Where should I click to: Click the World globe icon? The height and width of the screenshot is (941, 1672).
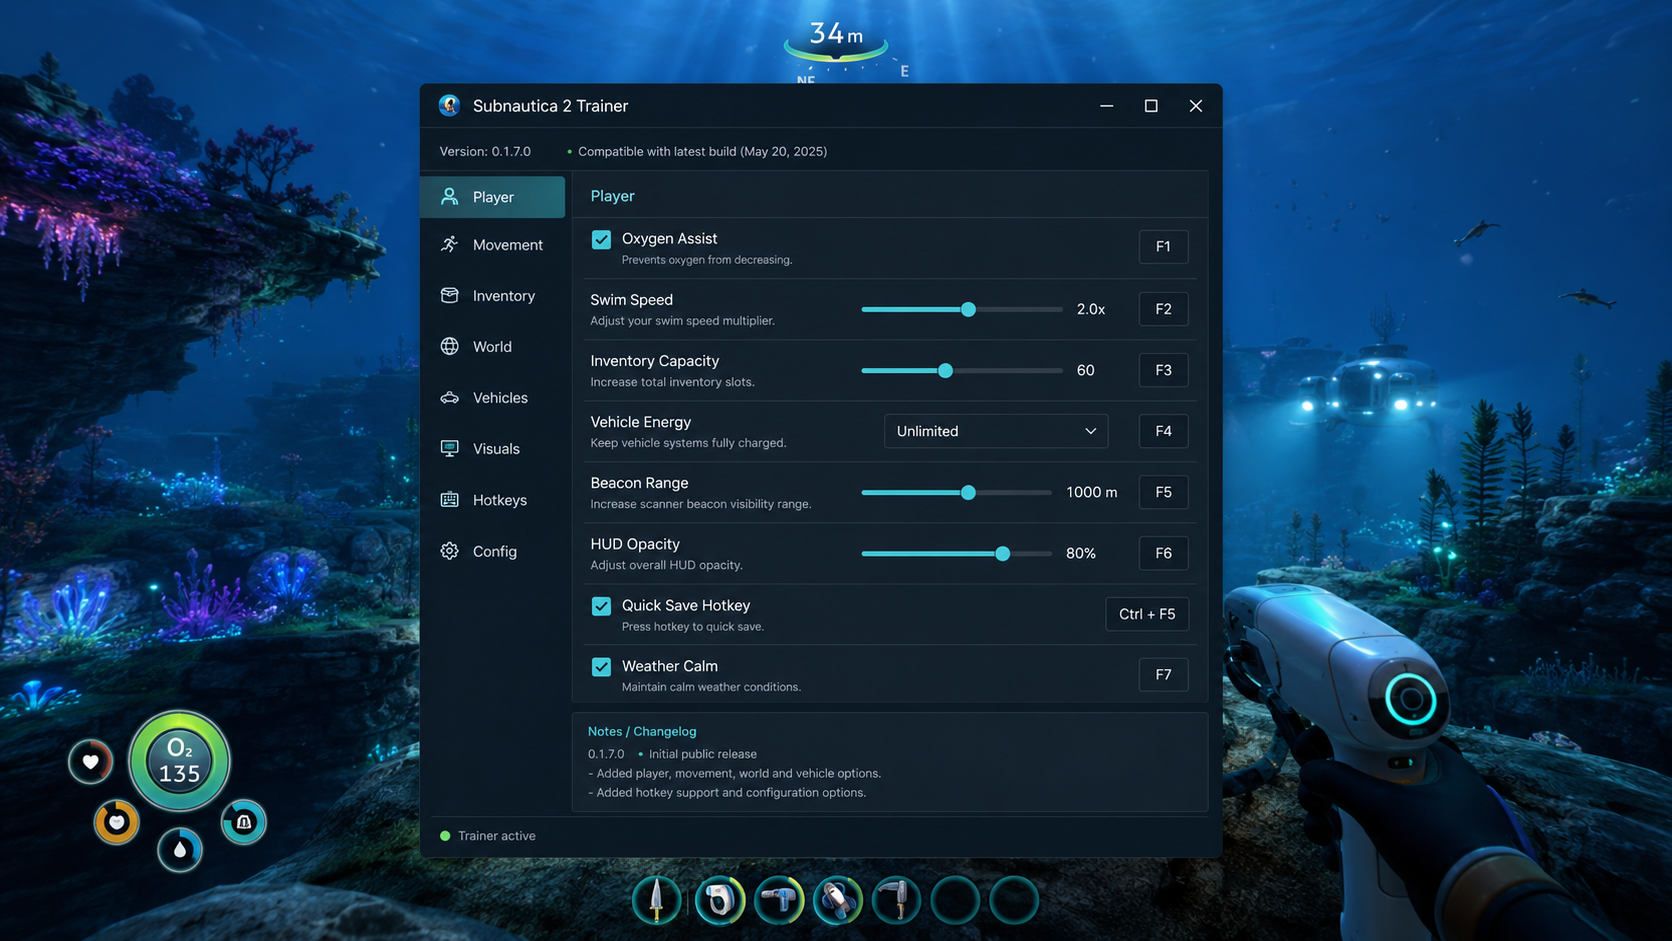pos(450,346)
